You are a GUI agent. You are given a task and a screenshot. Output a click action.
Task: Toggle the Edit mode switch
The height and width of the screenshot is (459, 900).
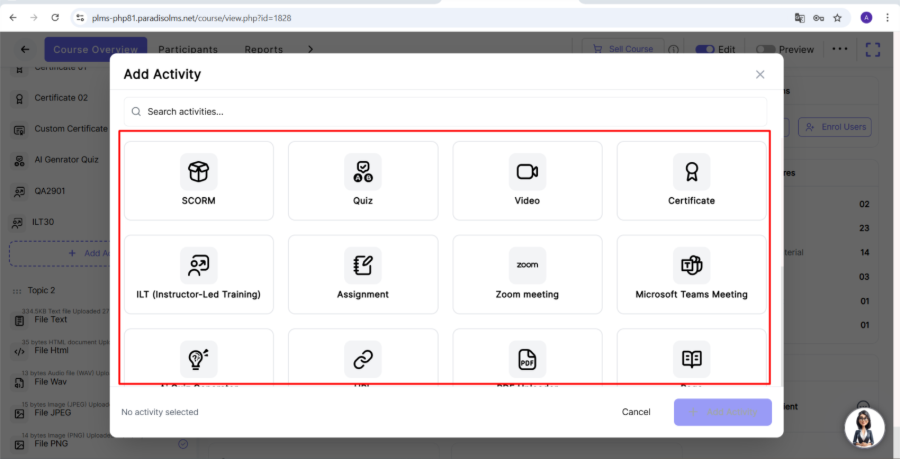[x=705, y=49]
